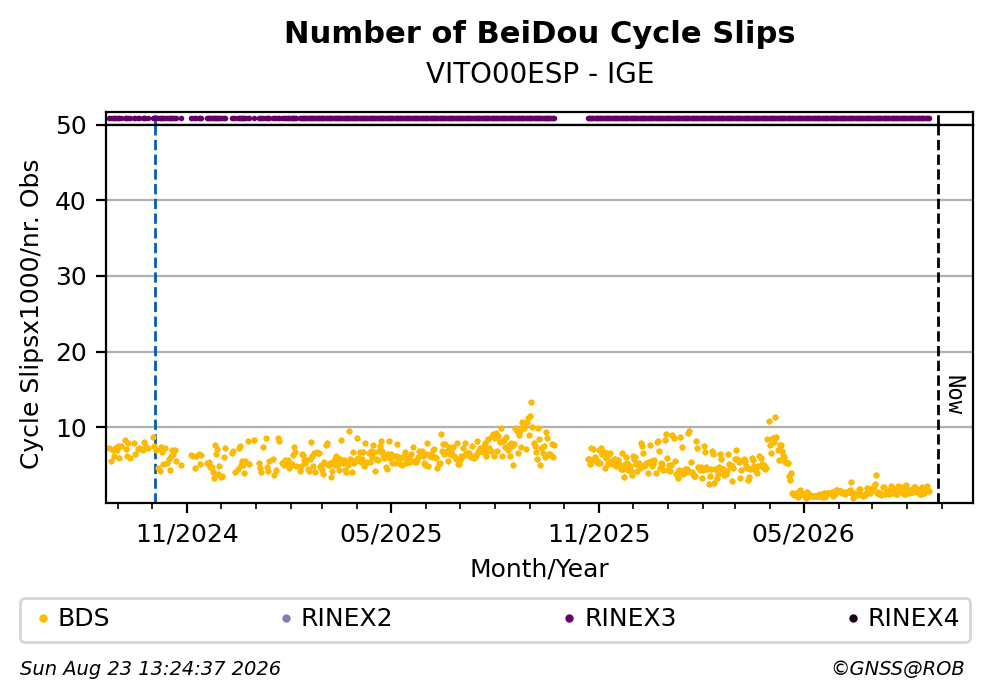Click the 10 y-axis tick label
Image resolution: width=993 pixels, height=699 pixels.
coord(71,428)
